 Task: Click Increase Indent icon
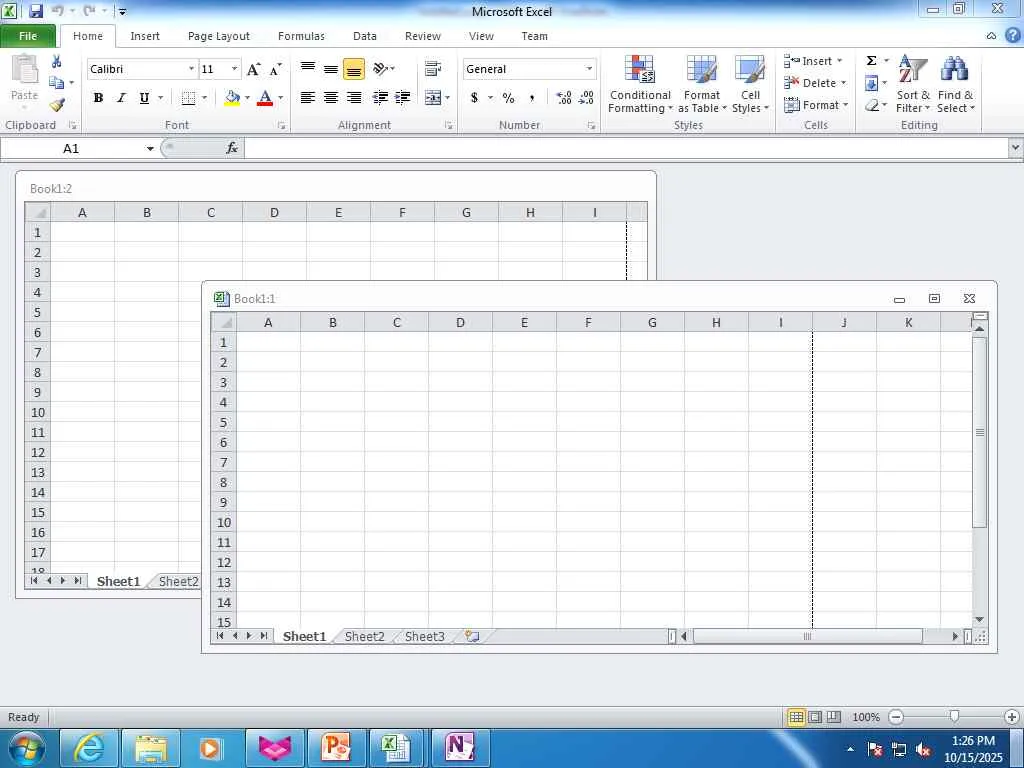(403, 98)
